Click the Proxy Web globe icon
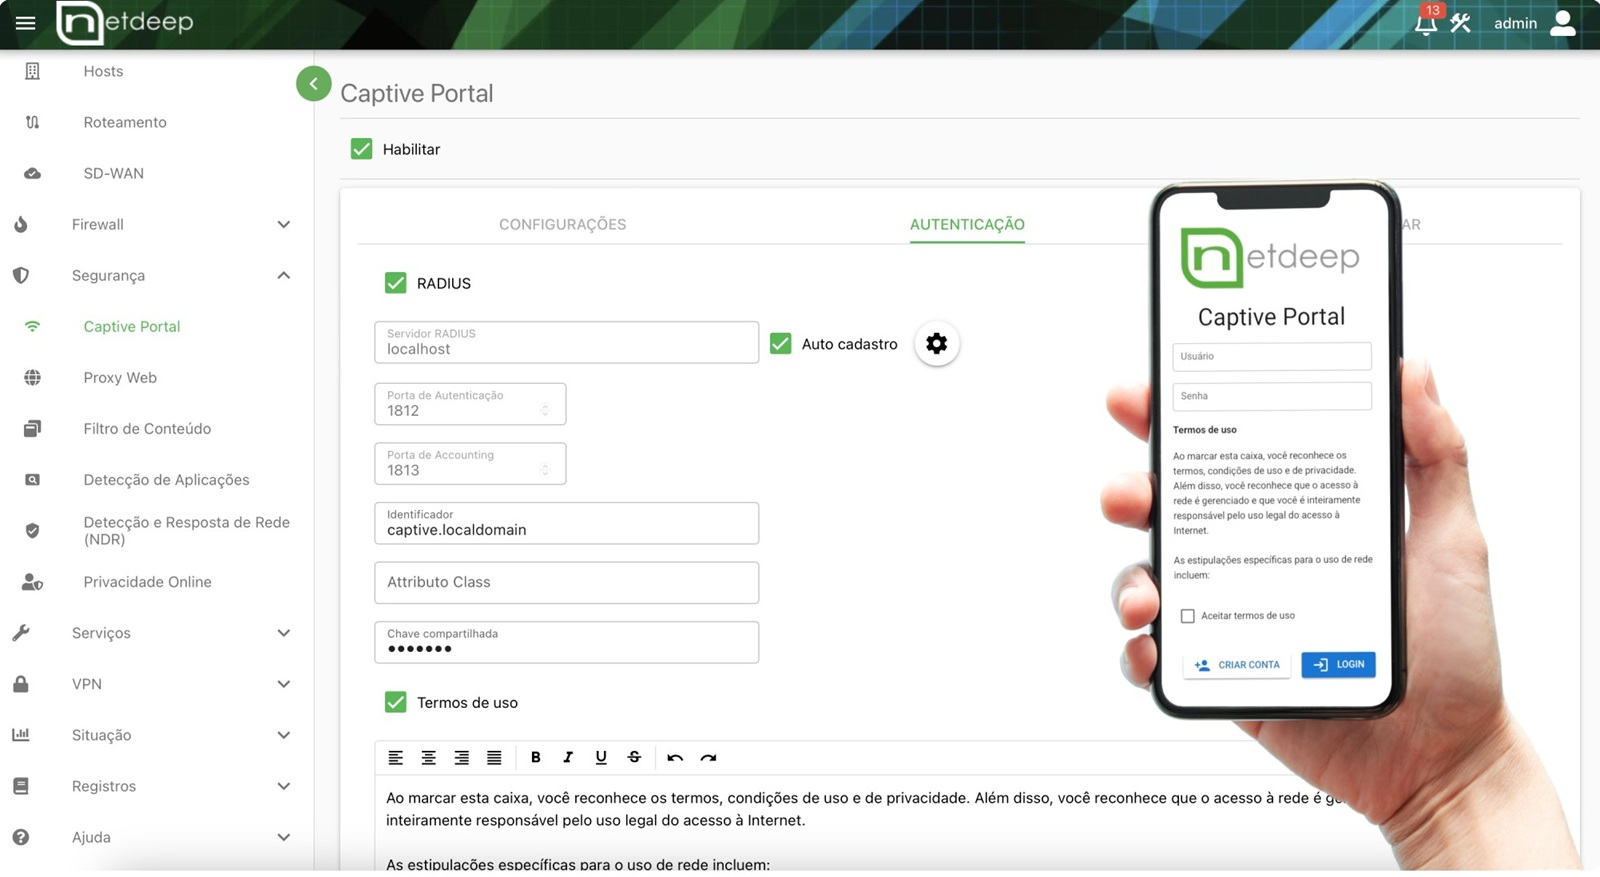 [32, 378]
